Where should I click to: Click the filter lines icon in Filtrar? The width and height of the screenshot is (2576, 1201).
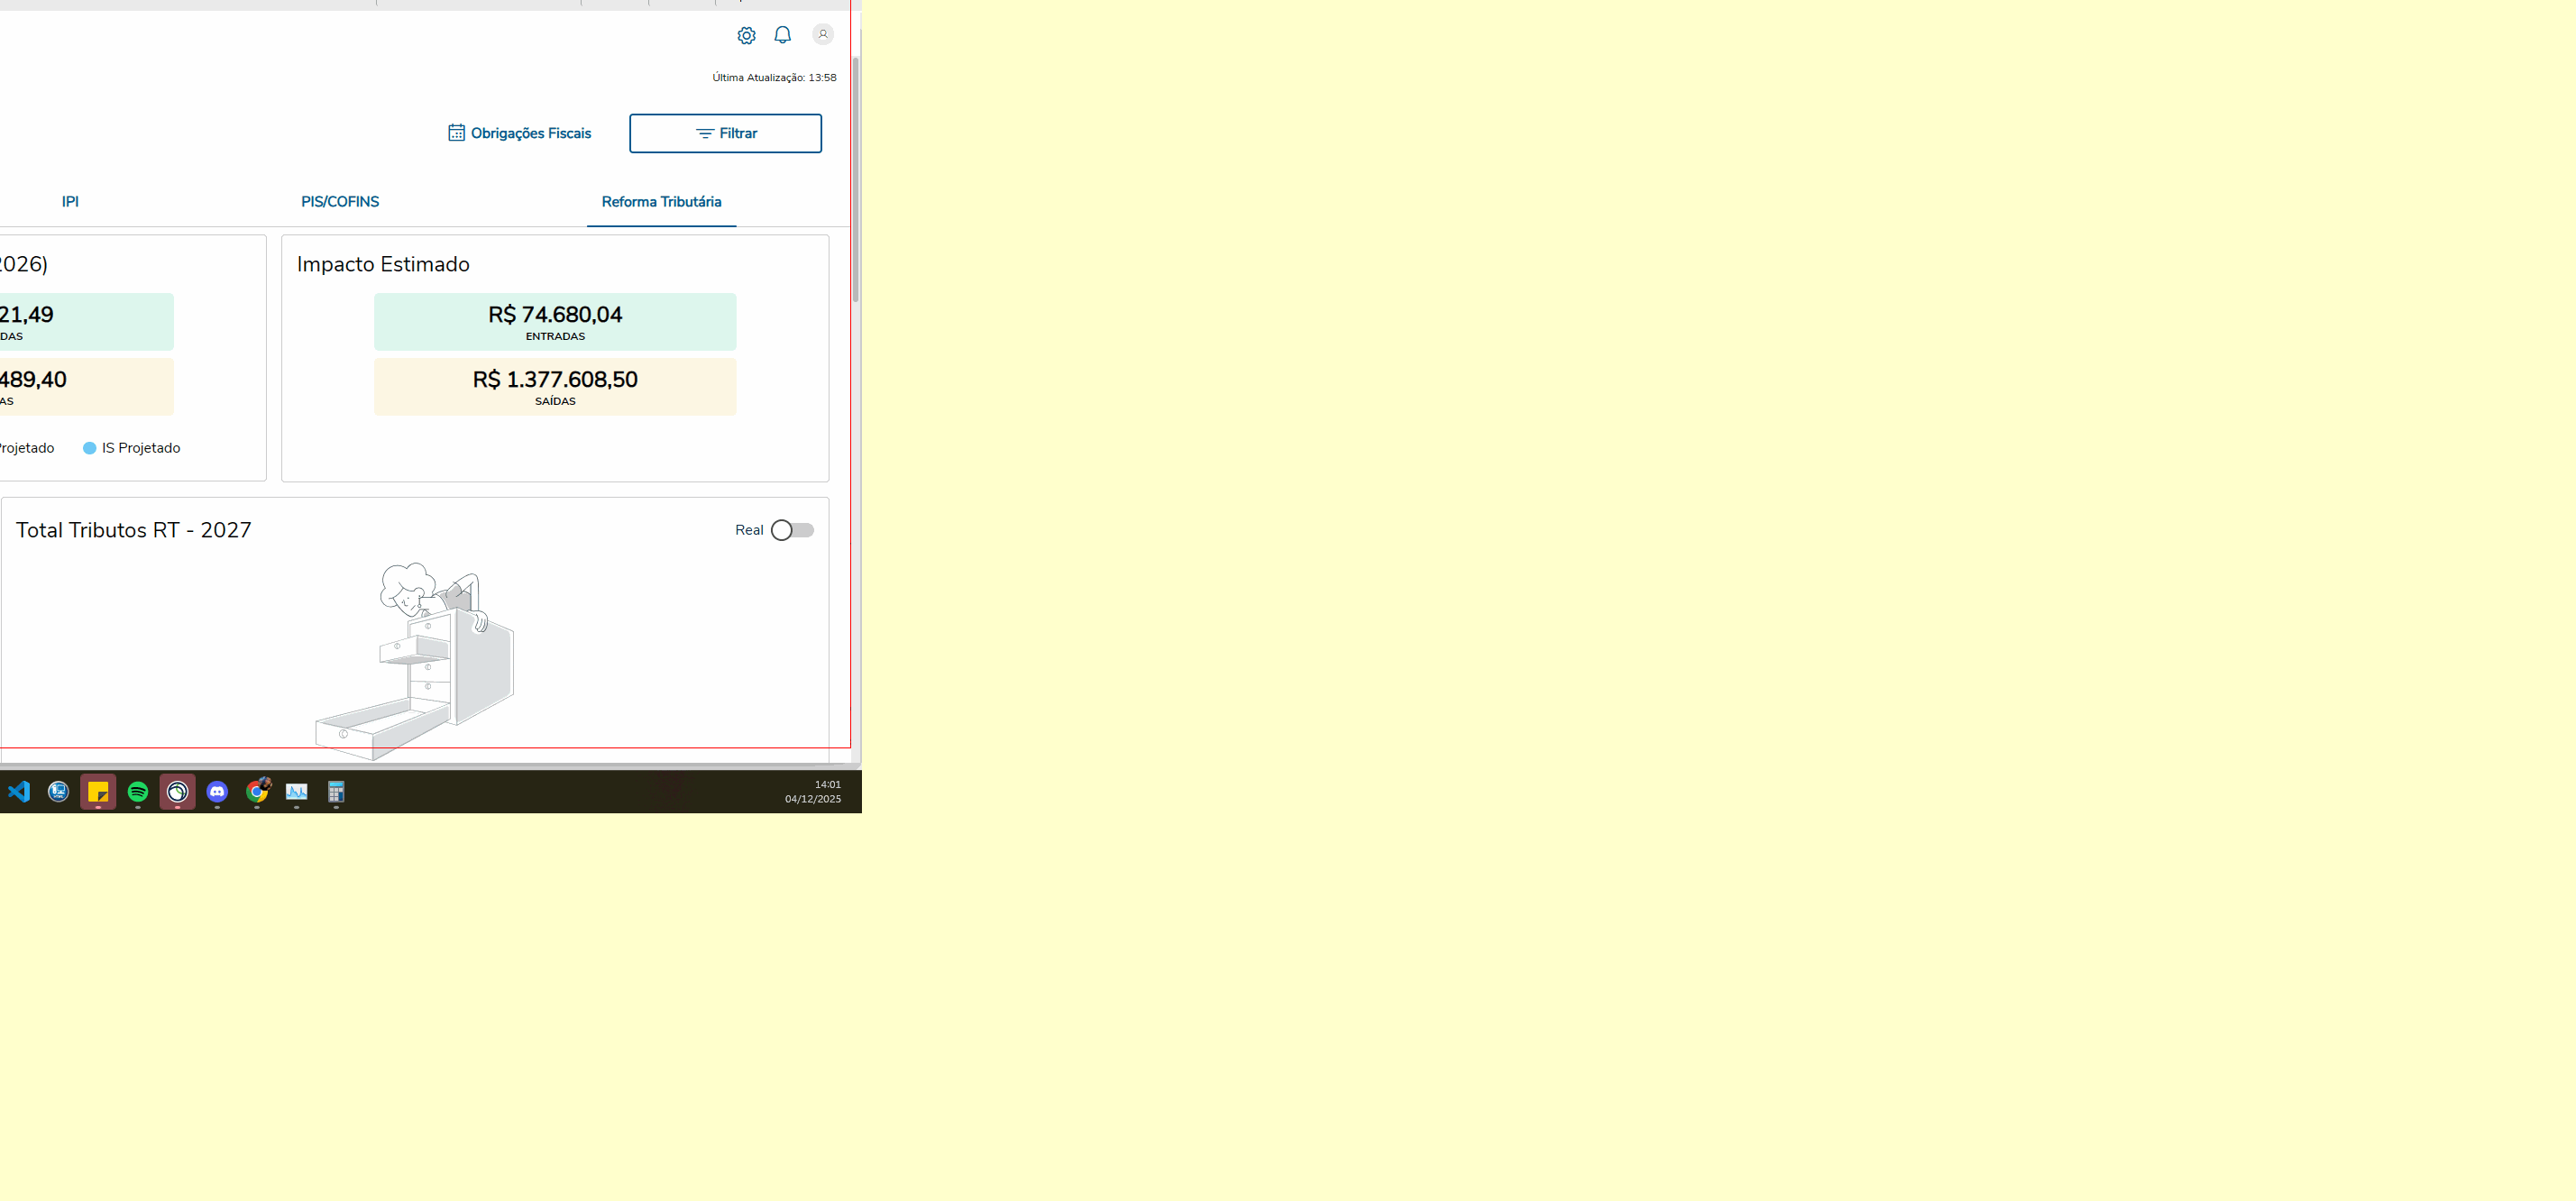704,133
